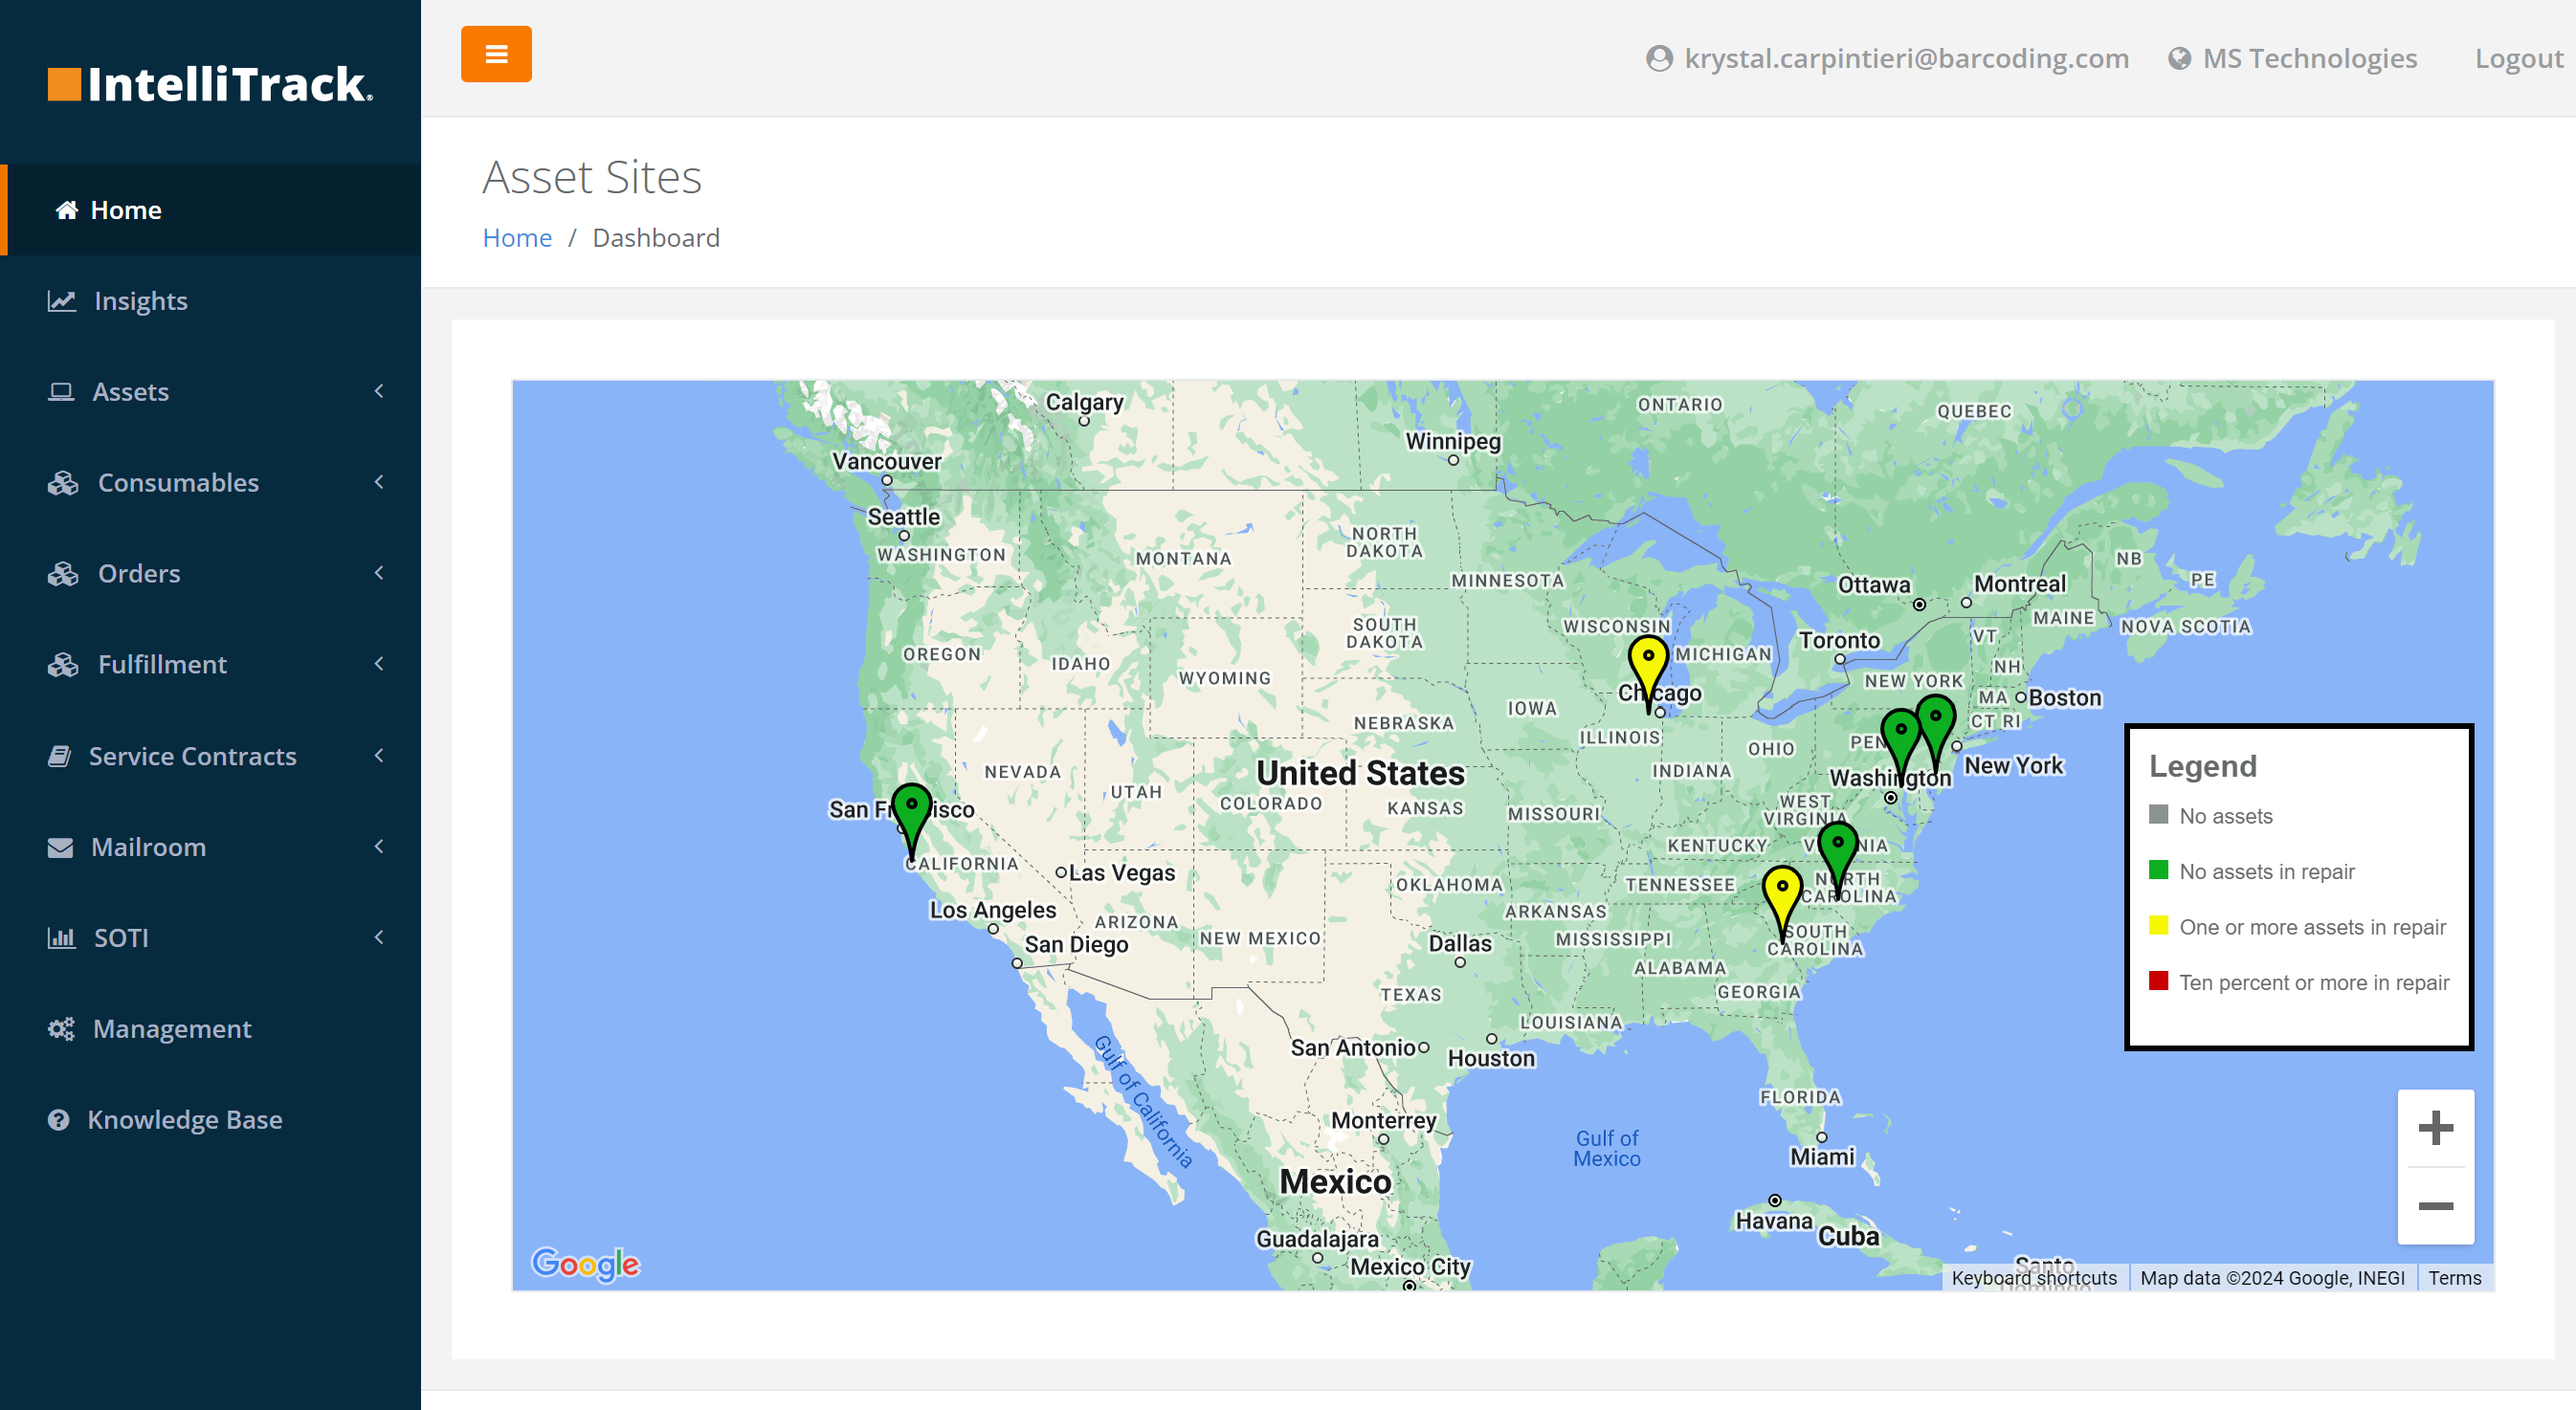2576x1410 pixels.
Task: Click the orange hamburger menu button
Action: click(x=496, y=54)
